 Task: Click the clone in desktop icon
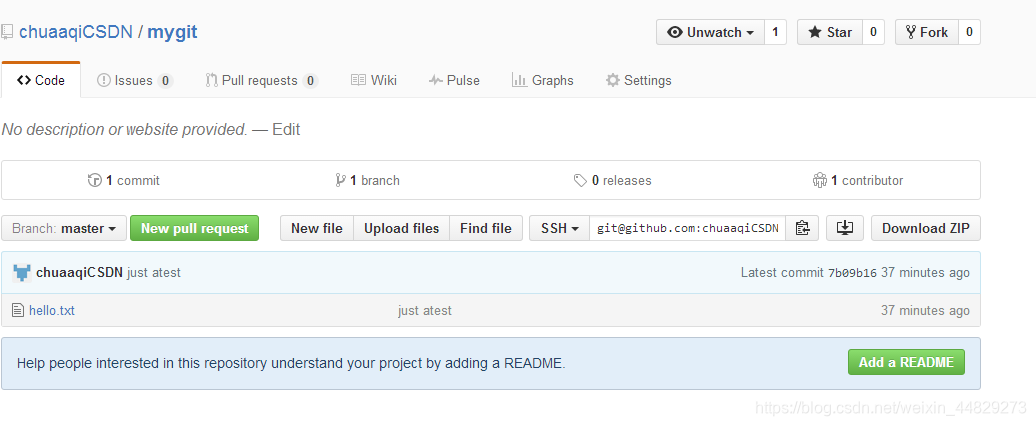pyautogui.click(x=845, y=229)
